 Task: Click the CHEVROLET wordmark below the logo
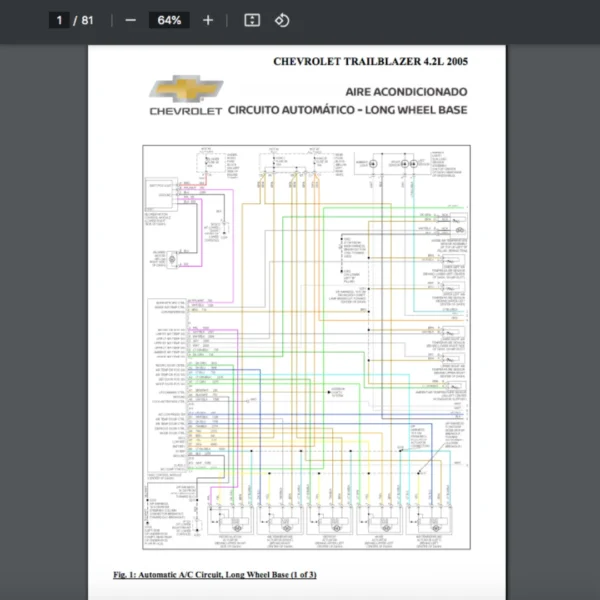point(185,111)
